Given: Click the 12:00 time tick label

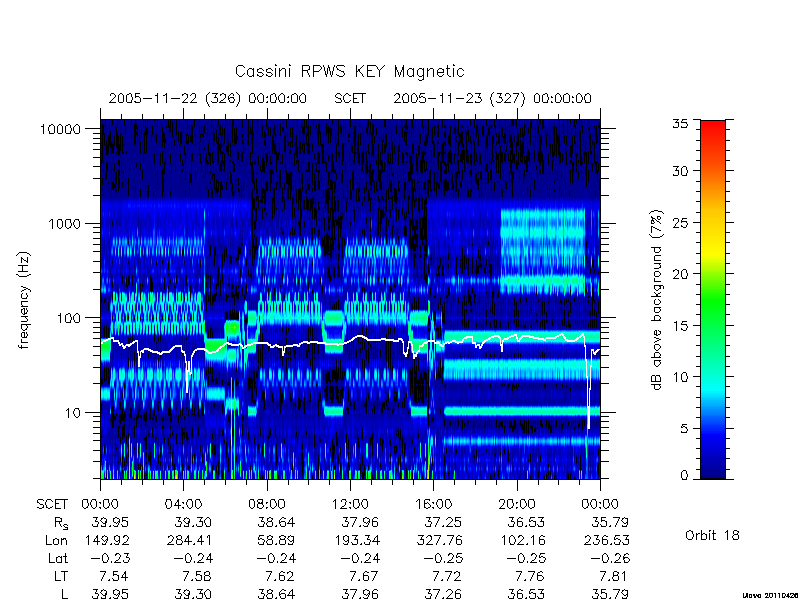Looking at the screenshot, I should (x=350, y=504).
